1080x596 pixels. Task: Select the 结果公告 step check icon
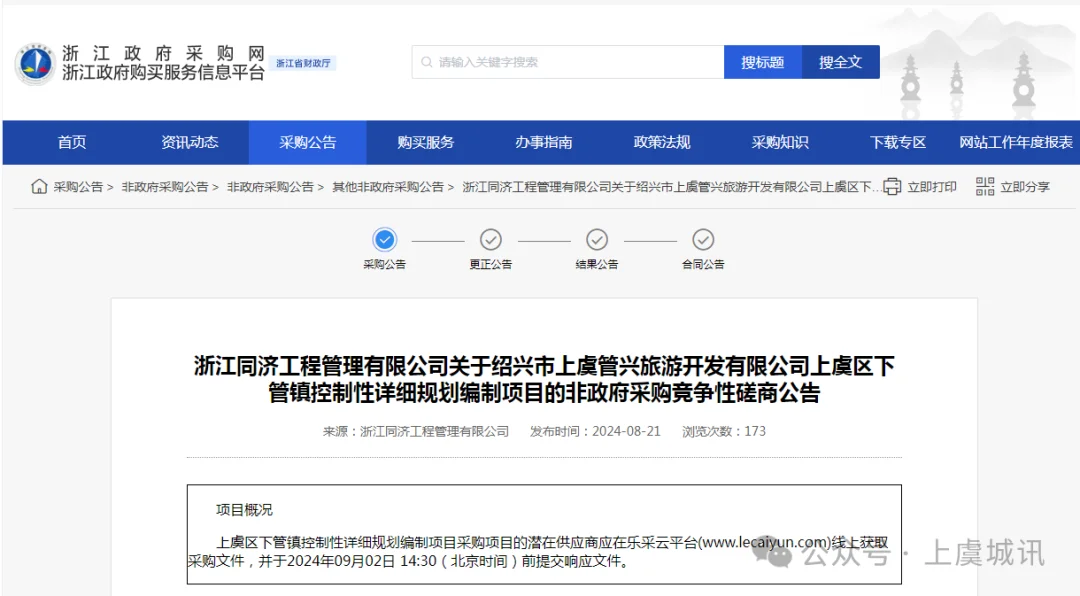click(x=596, y=240)
